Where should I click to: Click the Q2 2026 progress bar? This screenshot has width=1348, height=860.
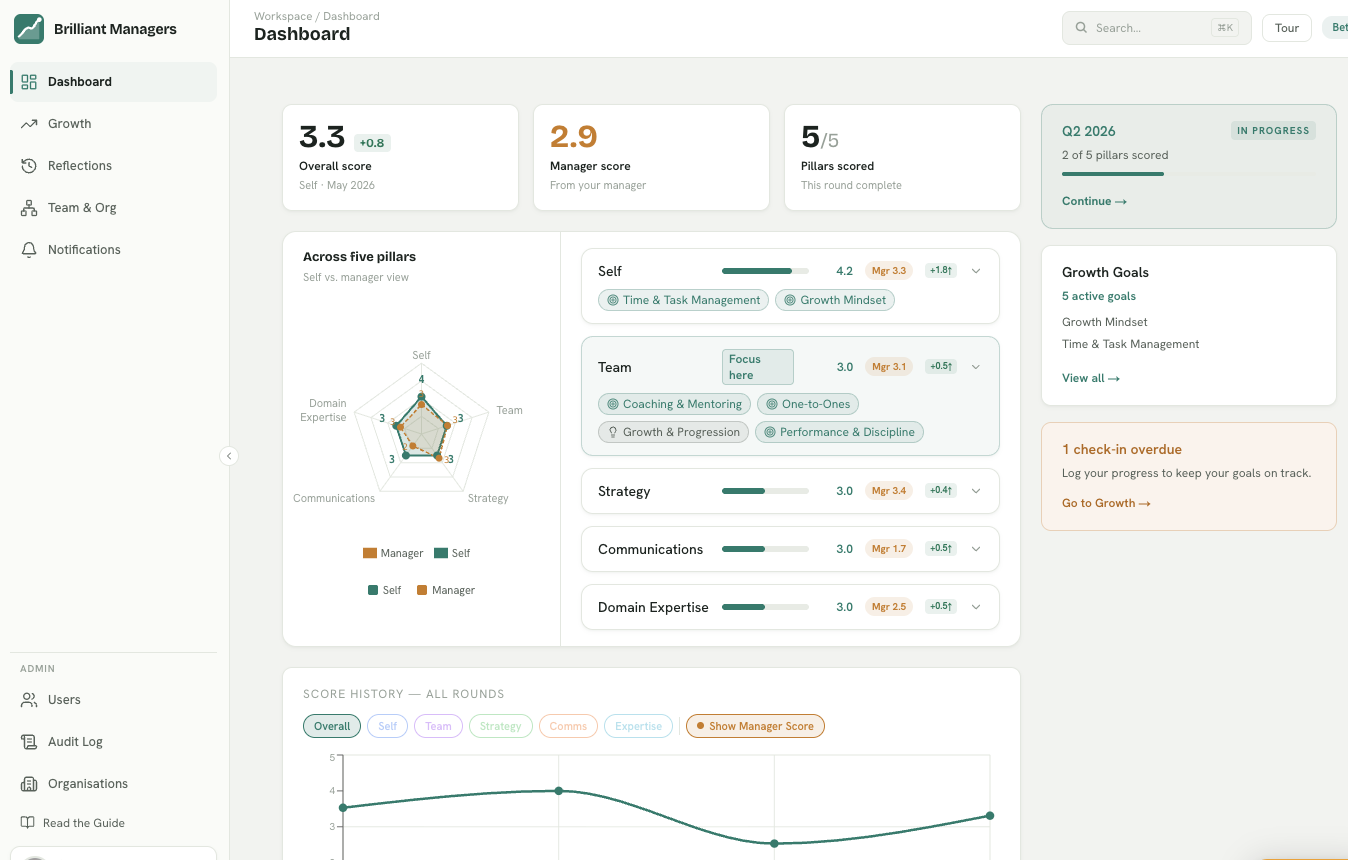click(1189, 174)
